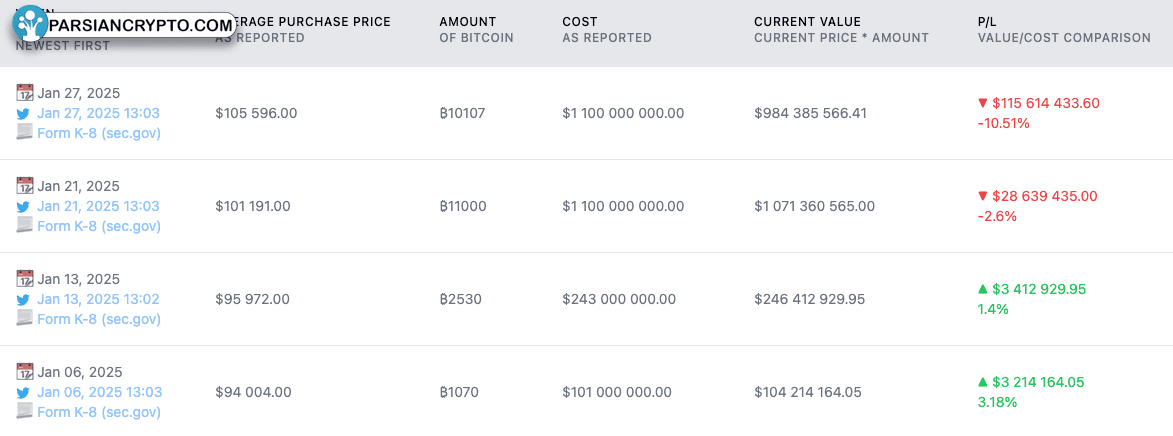This screenshot has width=1173, height=436.
Task: Click the Twitter bird icon for Jan 21
Action: [x=24, y=206]
